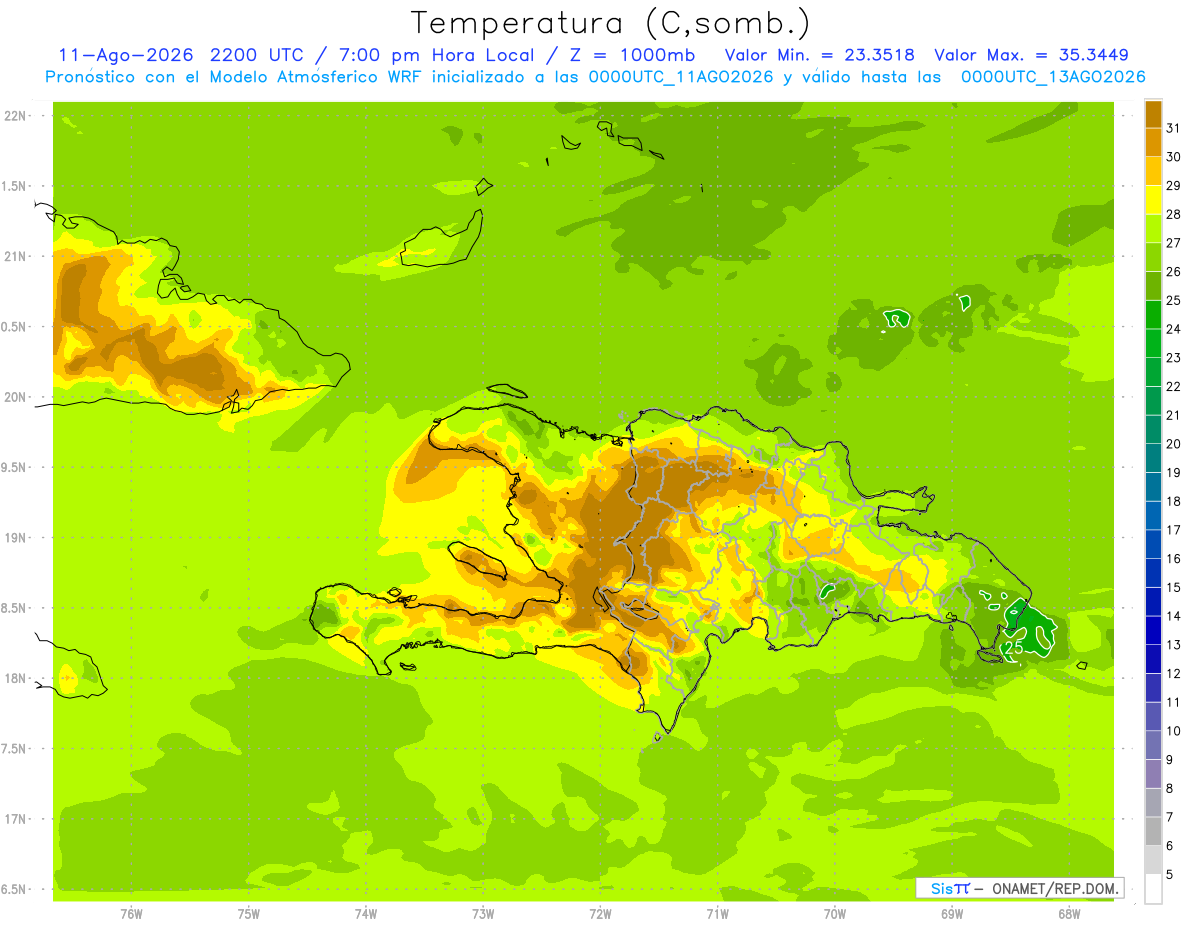Click the "2200 UTC" time text
The image size is (1200, 927).
click(x=258, y=55)
